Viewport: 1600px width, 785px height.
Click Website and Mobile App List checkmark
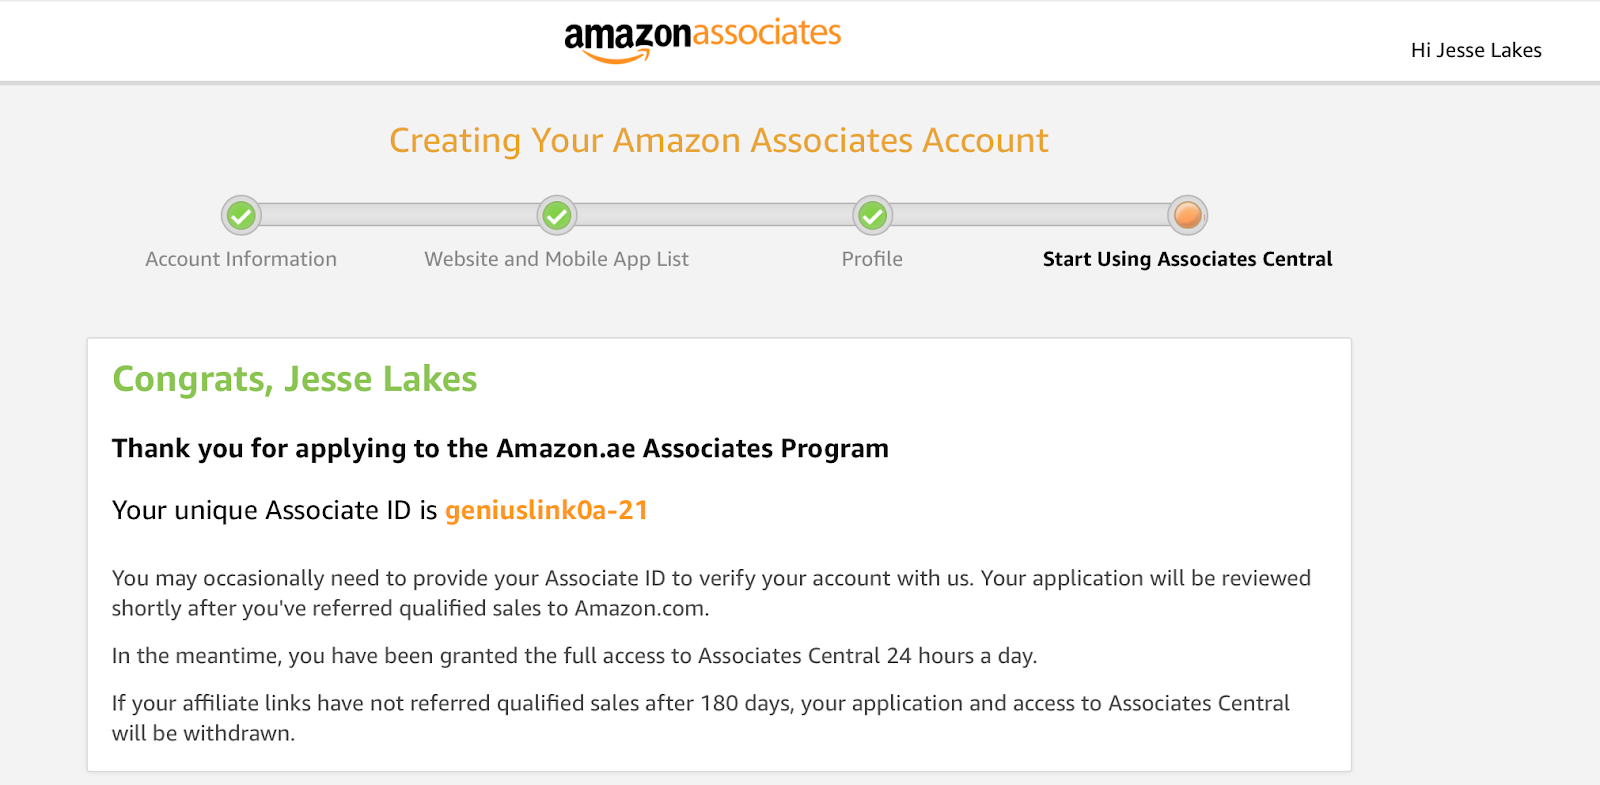pyautogui.click(x=557, y=215)
